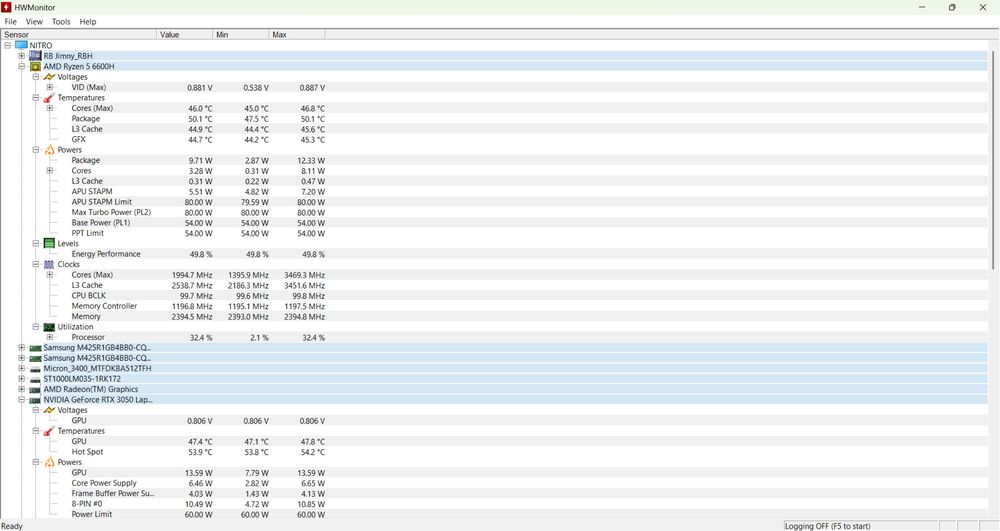Select the NVIDIA Power Limit row
The width and height of the screenshot is (1000, 531).
(x=494, y=514)
